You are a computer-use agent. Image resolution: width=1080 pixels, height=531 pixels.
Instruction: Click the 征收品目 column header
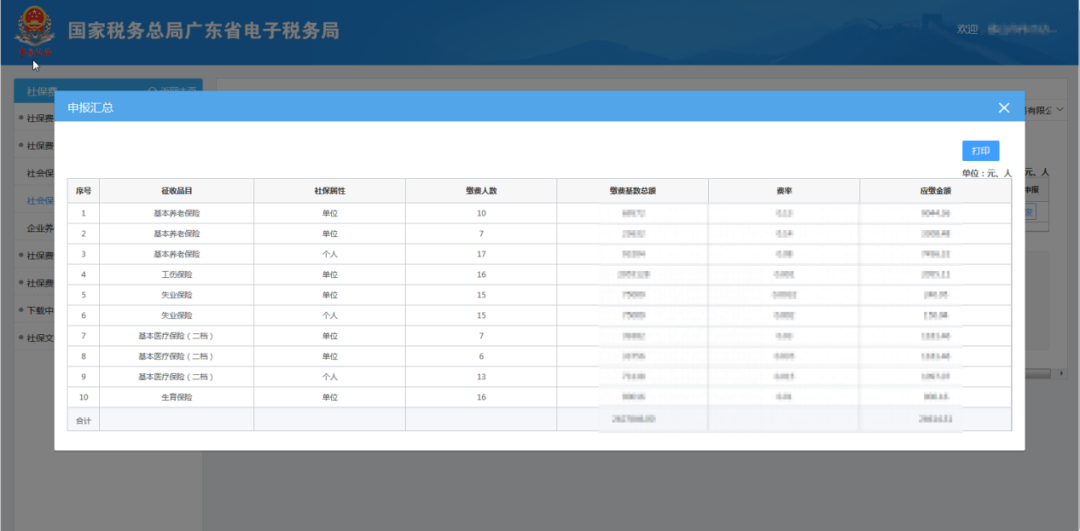coord(176,191)
